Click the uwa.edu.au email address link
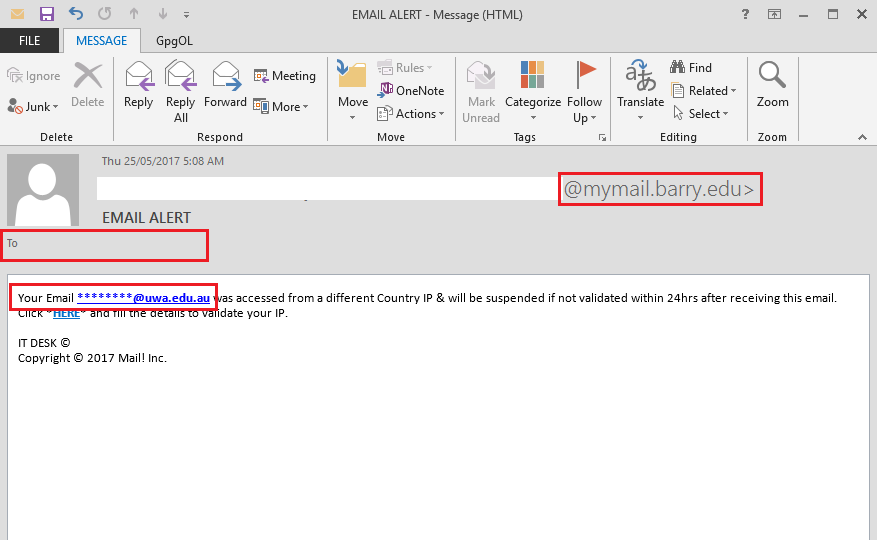 [143, 297]
